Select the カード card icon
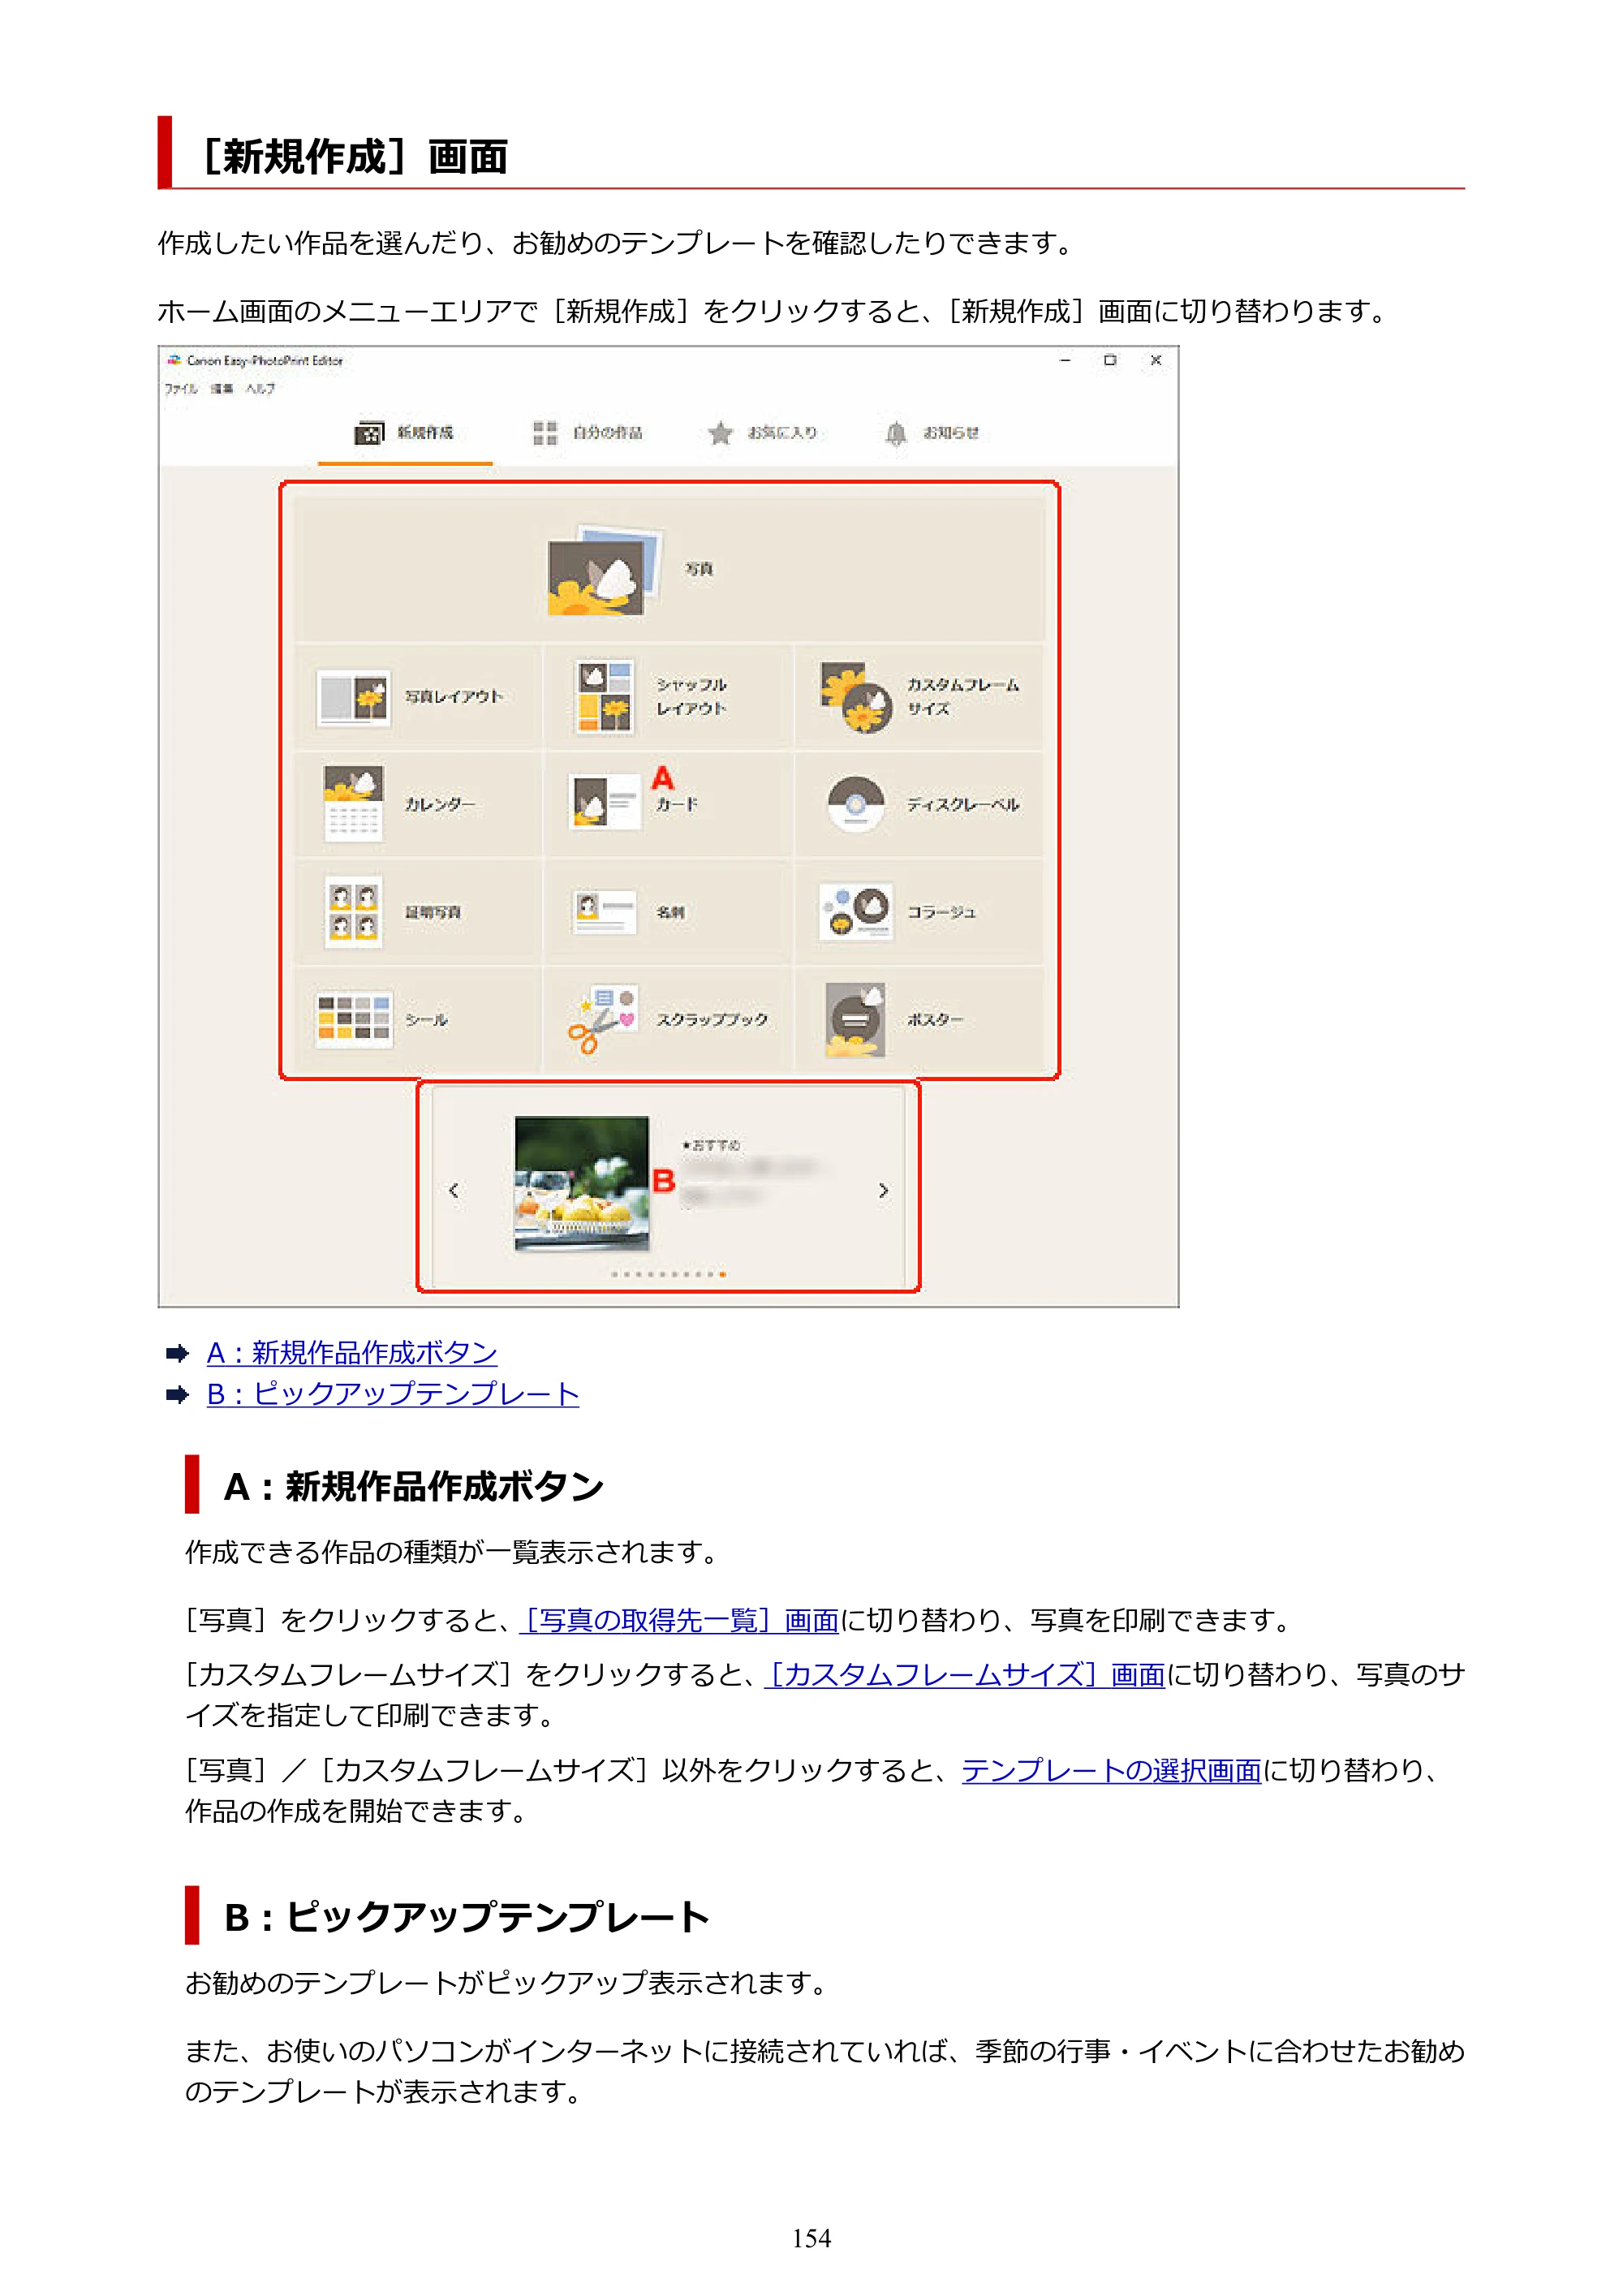 click(604, 802)
